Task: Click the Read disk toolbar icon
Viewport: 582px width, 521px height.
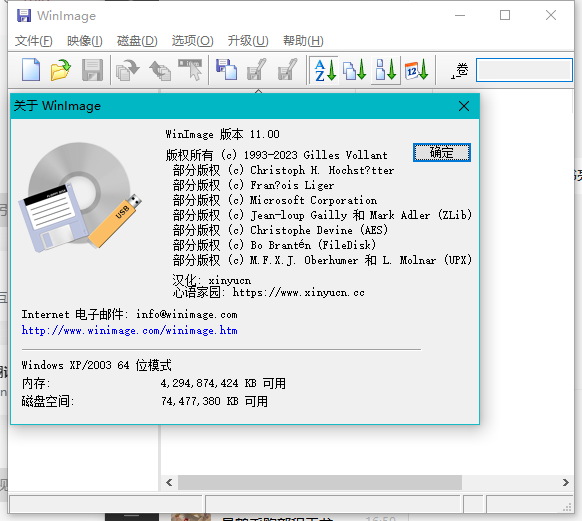Action: pyautogui.click(x=128, y=70)
